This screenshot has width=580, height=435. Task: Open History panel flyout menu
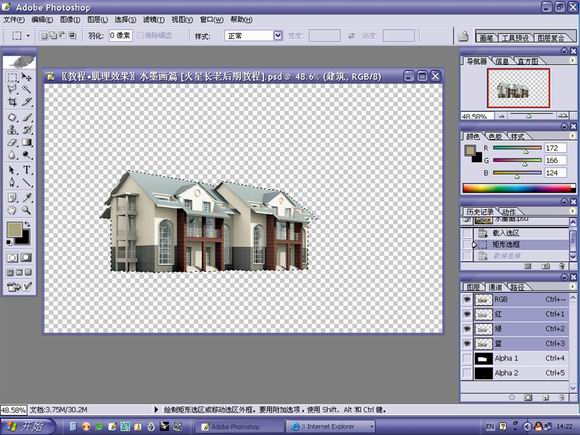pyautogui.click(x=572, y=211)
